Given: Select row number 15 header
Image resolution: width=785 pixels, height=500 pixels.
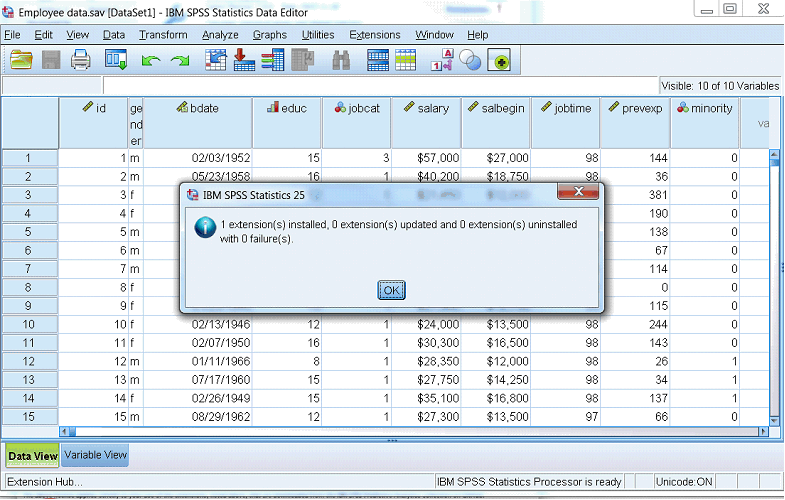Looking at the screenshot, I should pyautogui.click(x=29, y=416).
